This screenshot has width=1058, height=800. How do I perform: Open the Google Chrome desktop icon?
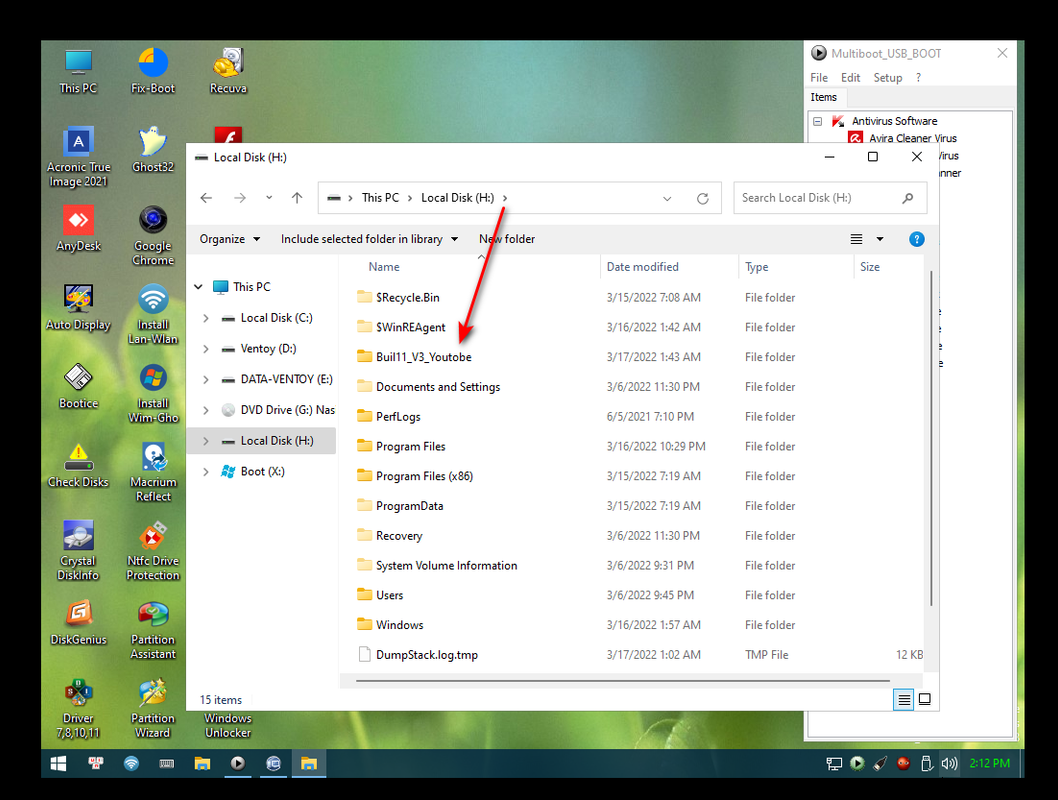(153, 236)
